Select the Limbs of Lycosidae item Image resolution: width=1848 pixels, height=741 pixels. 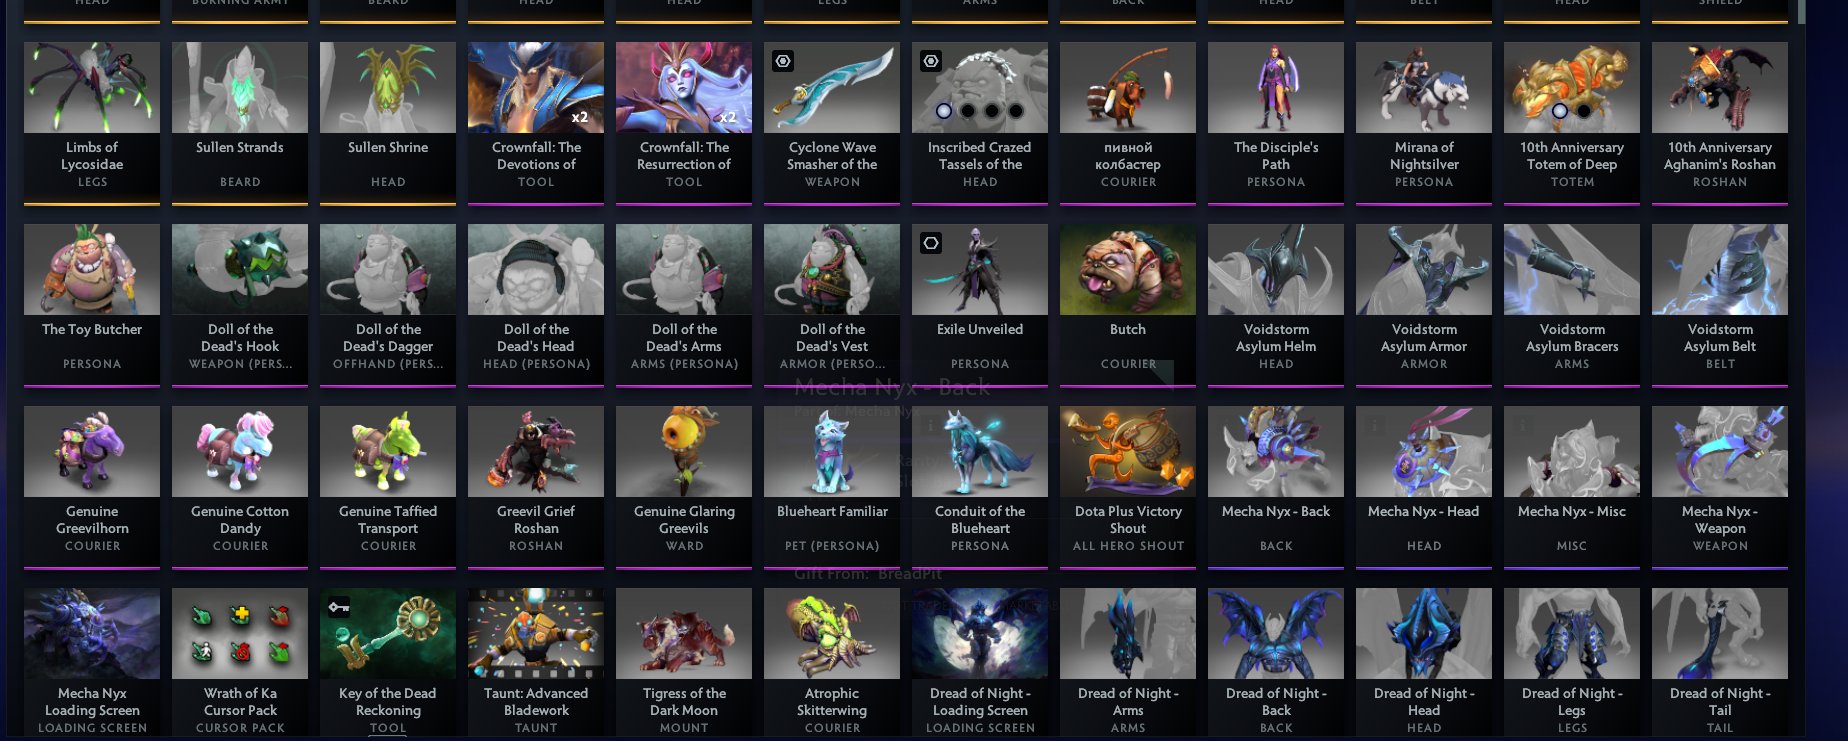click(x=92, y=123)
